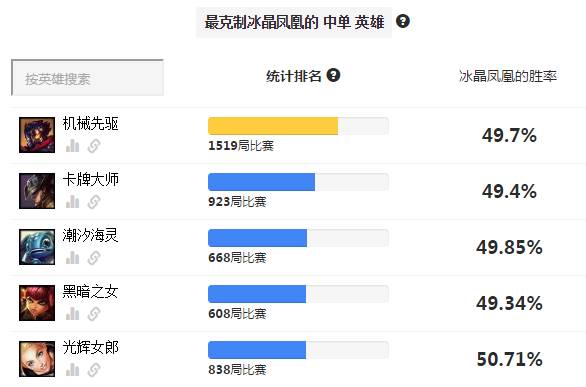Open bar chart stats icon under 黑暗之女
Screen dimensions: 586x387
click(x=73, y=314)
